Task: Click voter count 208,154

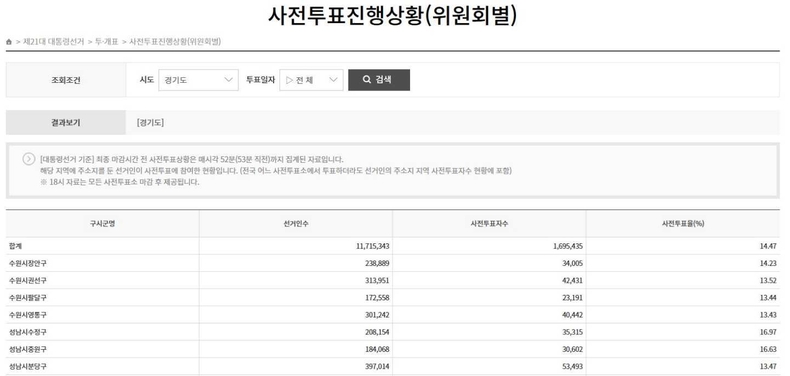Action: 377,332
